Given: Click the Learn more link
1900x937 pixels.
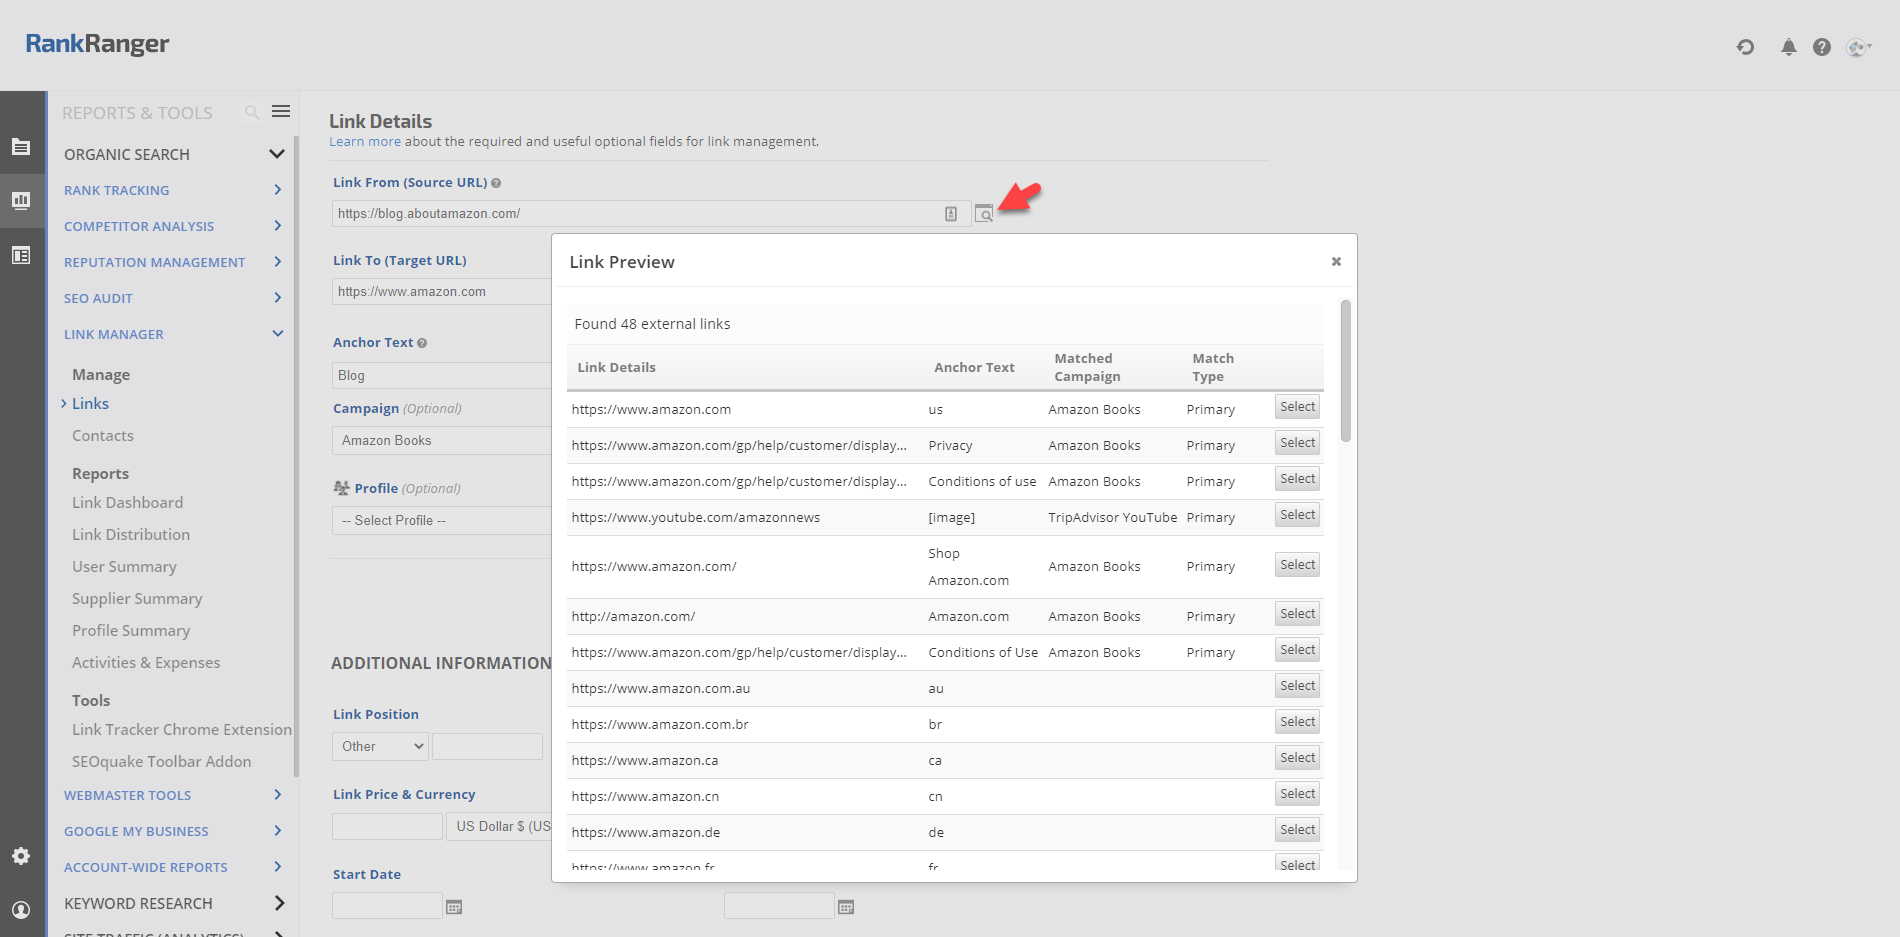Looking at the screenshot, I should (364, 142).
